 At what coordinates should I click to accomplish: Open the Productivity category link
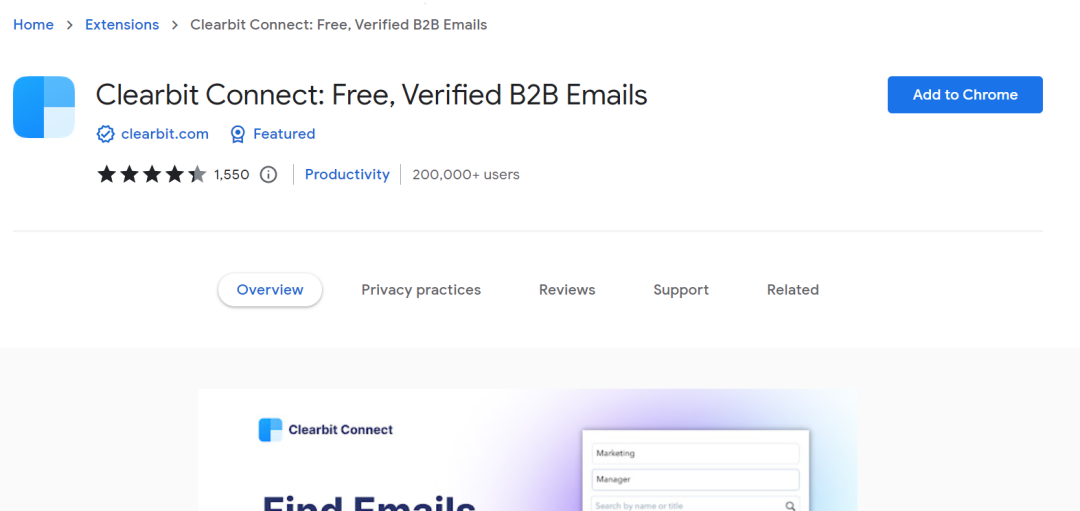pos(347,174)
